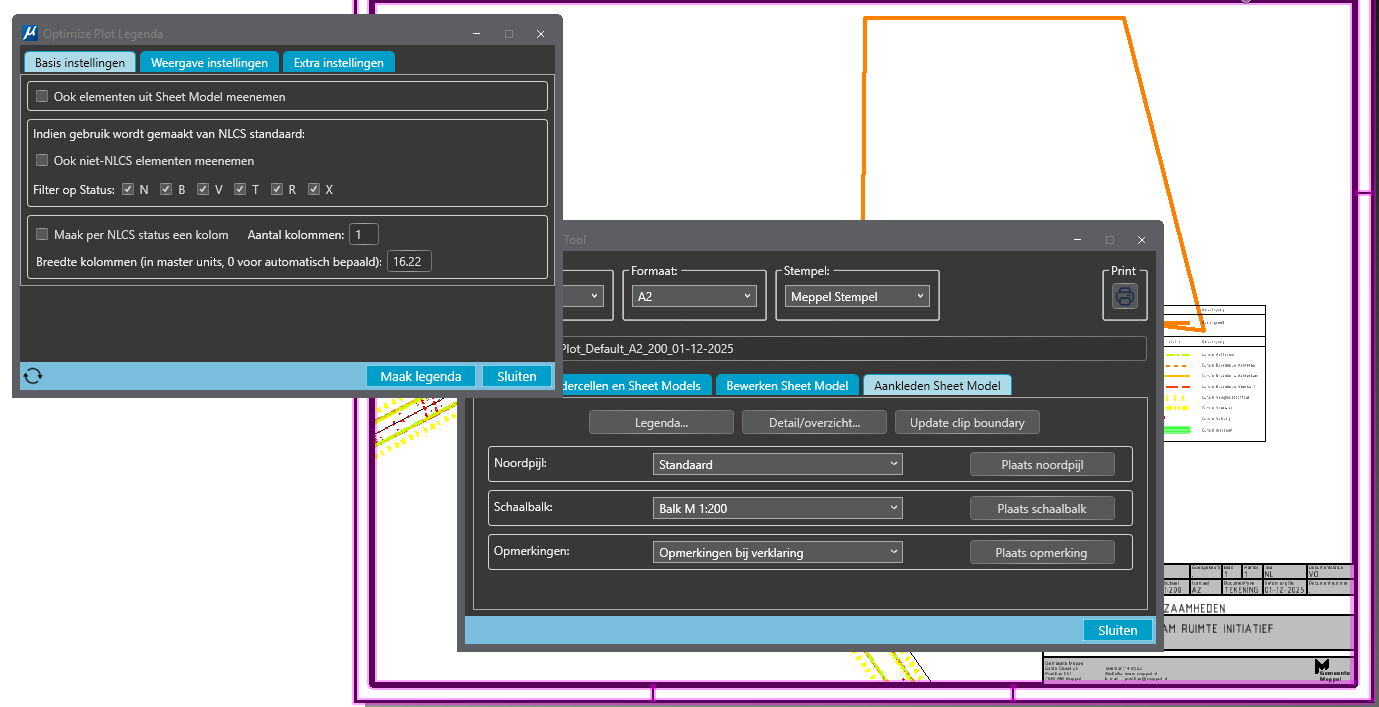Switch to Aankleden Sheet Model tab
1379x707 pixels.
coord(937,385)
